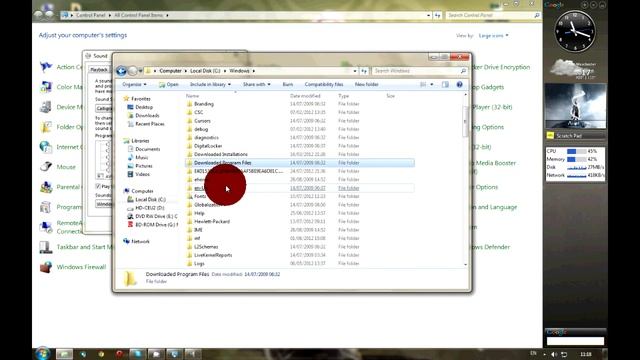Image resolution: width=640 pixels, height=360 pixels.
Task: Expand the change view options arrow
Action: coord(432,84)
